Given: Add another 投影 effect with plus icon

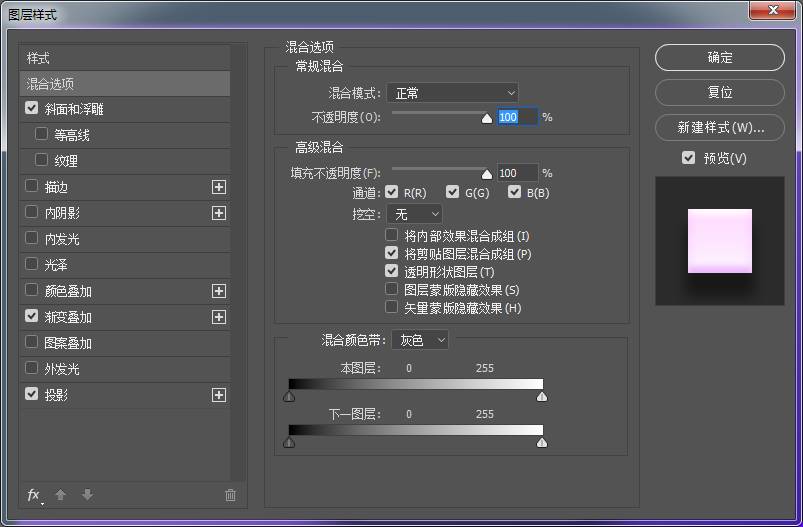Looking at the screenshot, I should [x=219, y=395].
